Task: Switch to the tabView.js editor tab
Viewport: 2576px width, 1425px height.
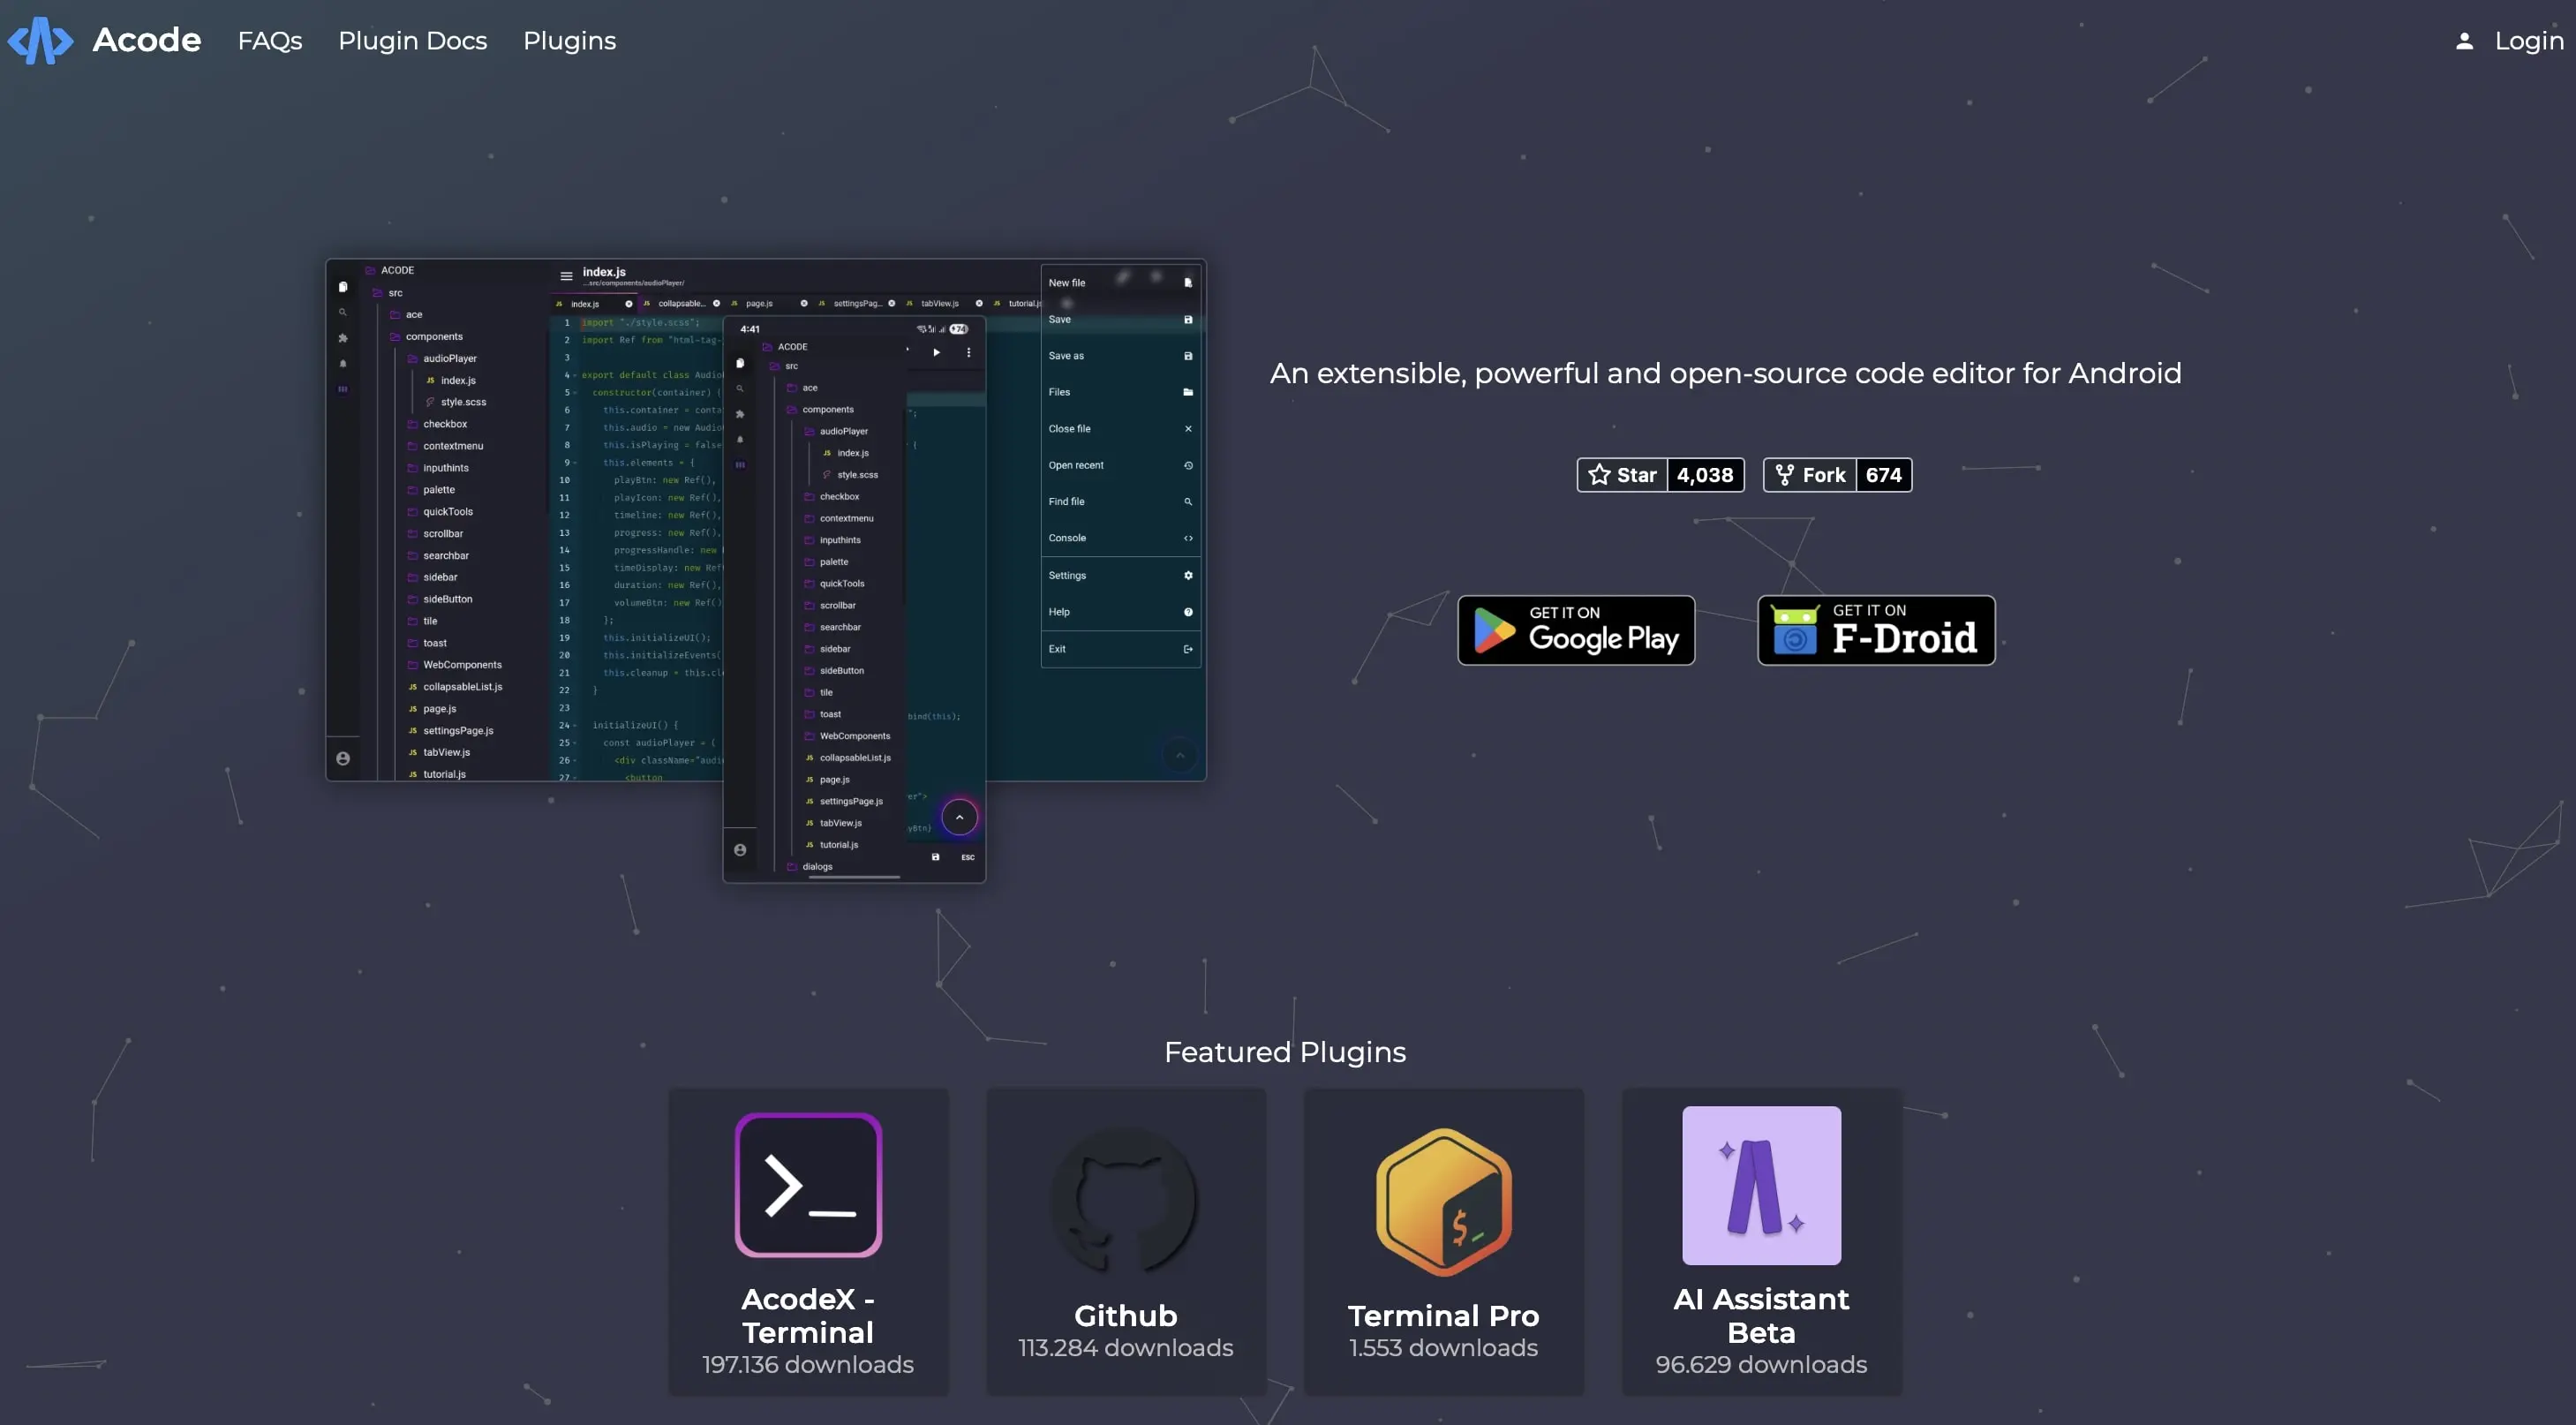Action: pos(940,304)
